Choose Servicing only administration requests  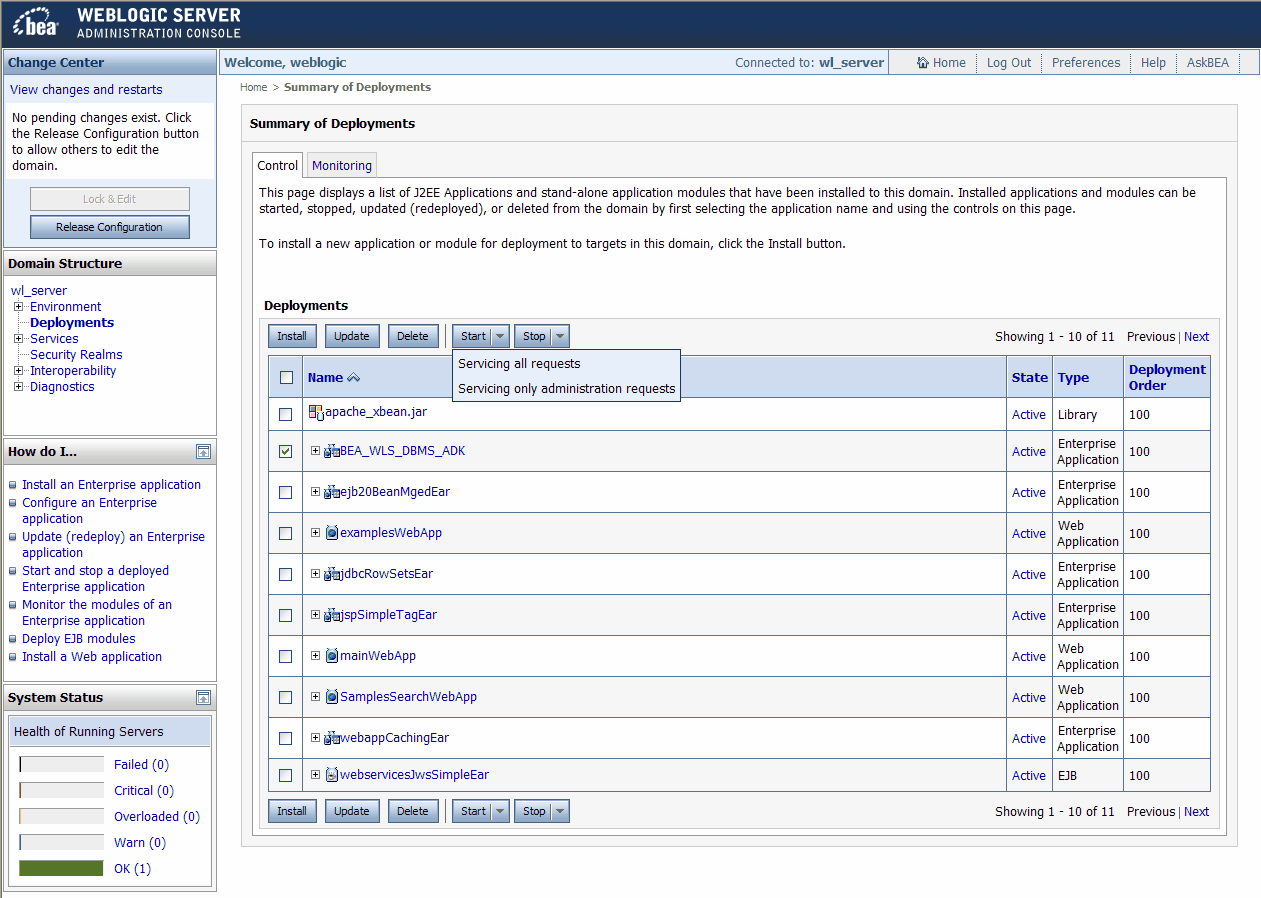(x=566, y=389)
